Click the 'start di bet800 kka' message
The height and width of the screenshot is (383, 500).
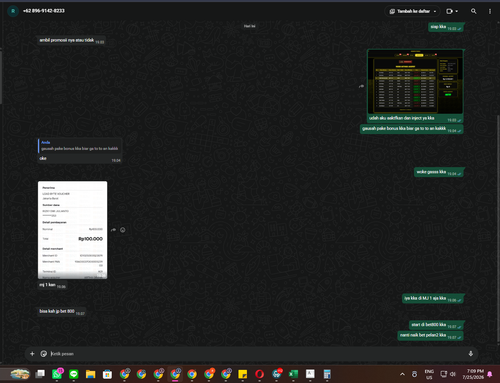click(436, 325)
